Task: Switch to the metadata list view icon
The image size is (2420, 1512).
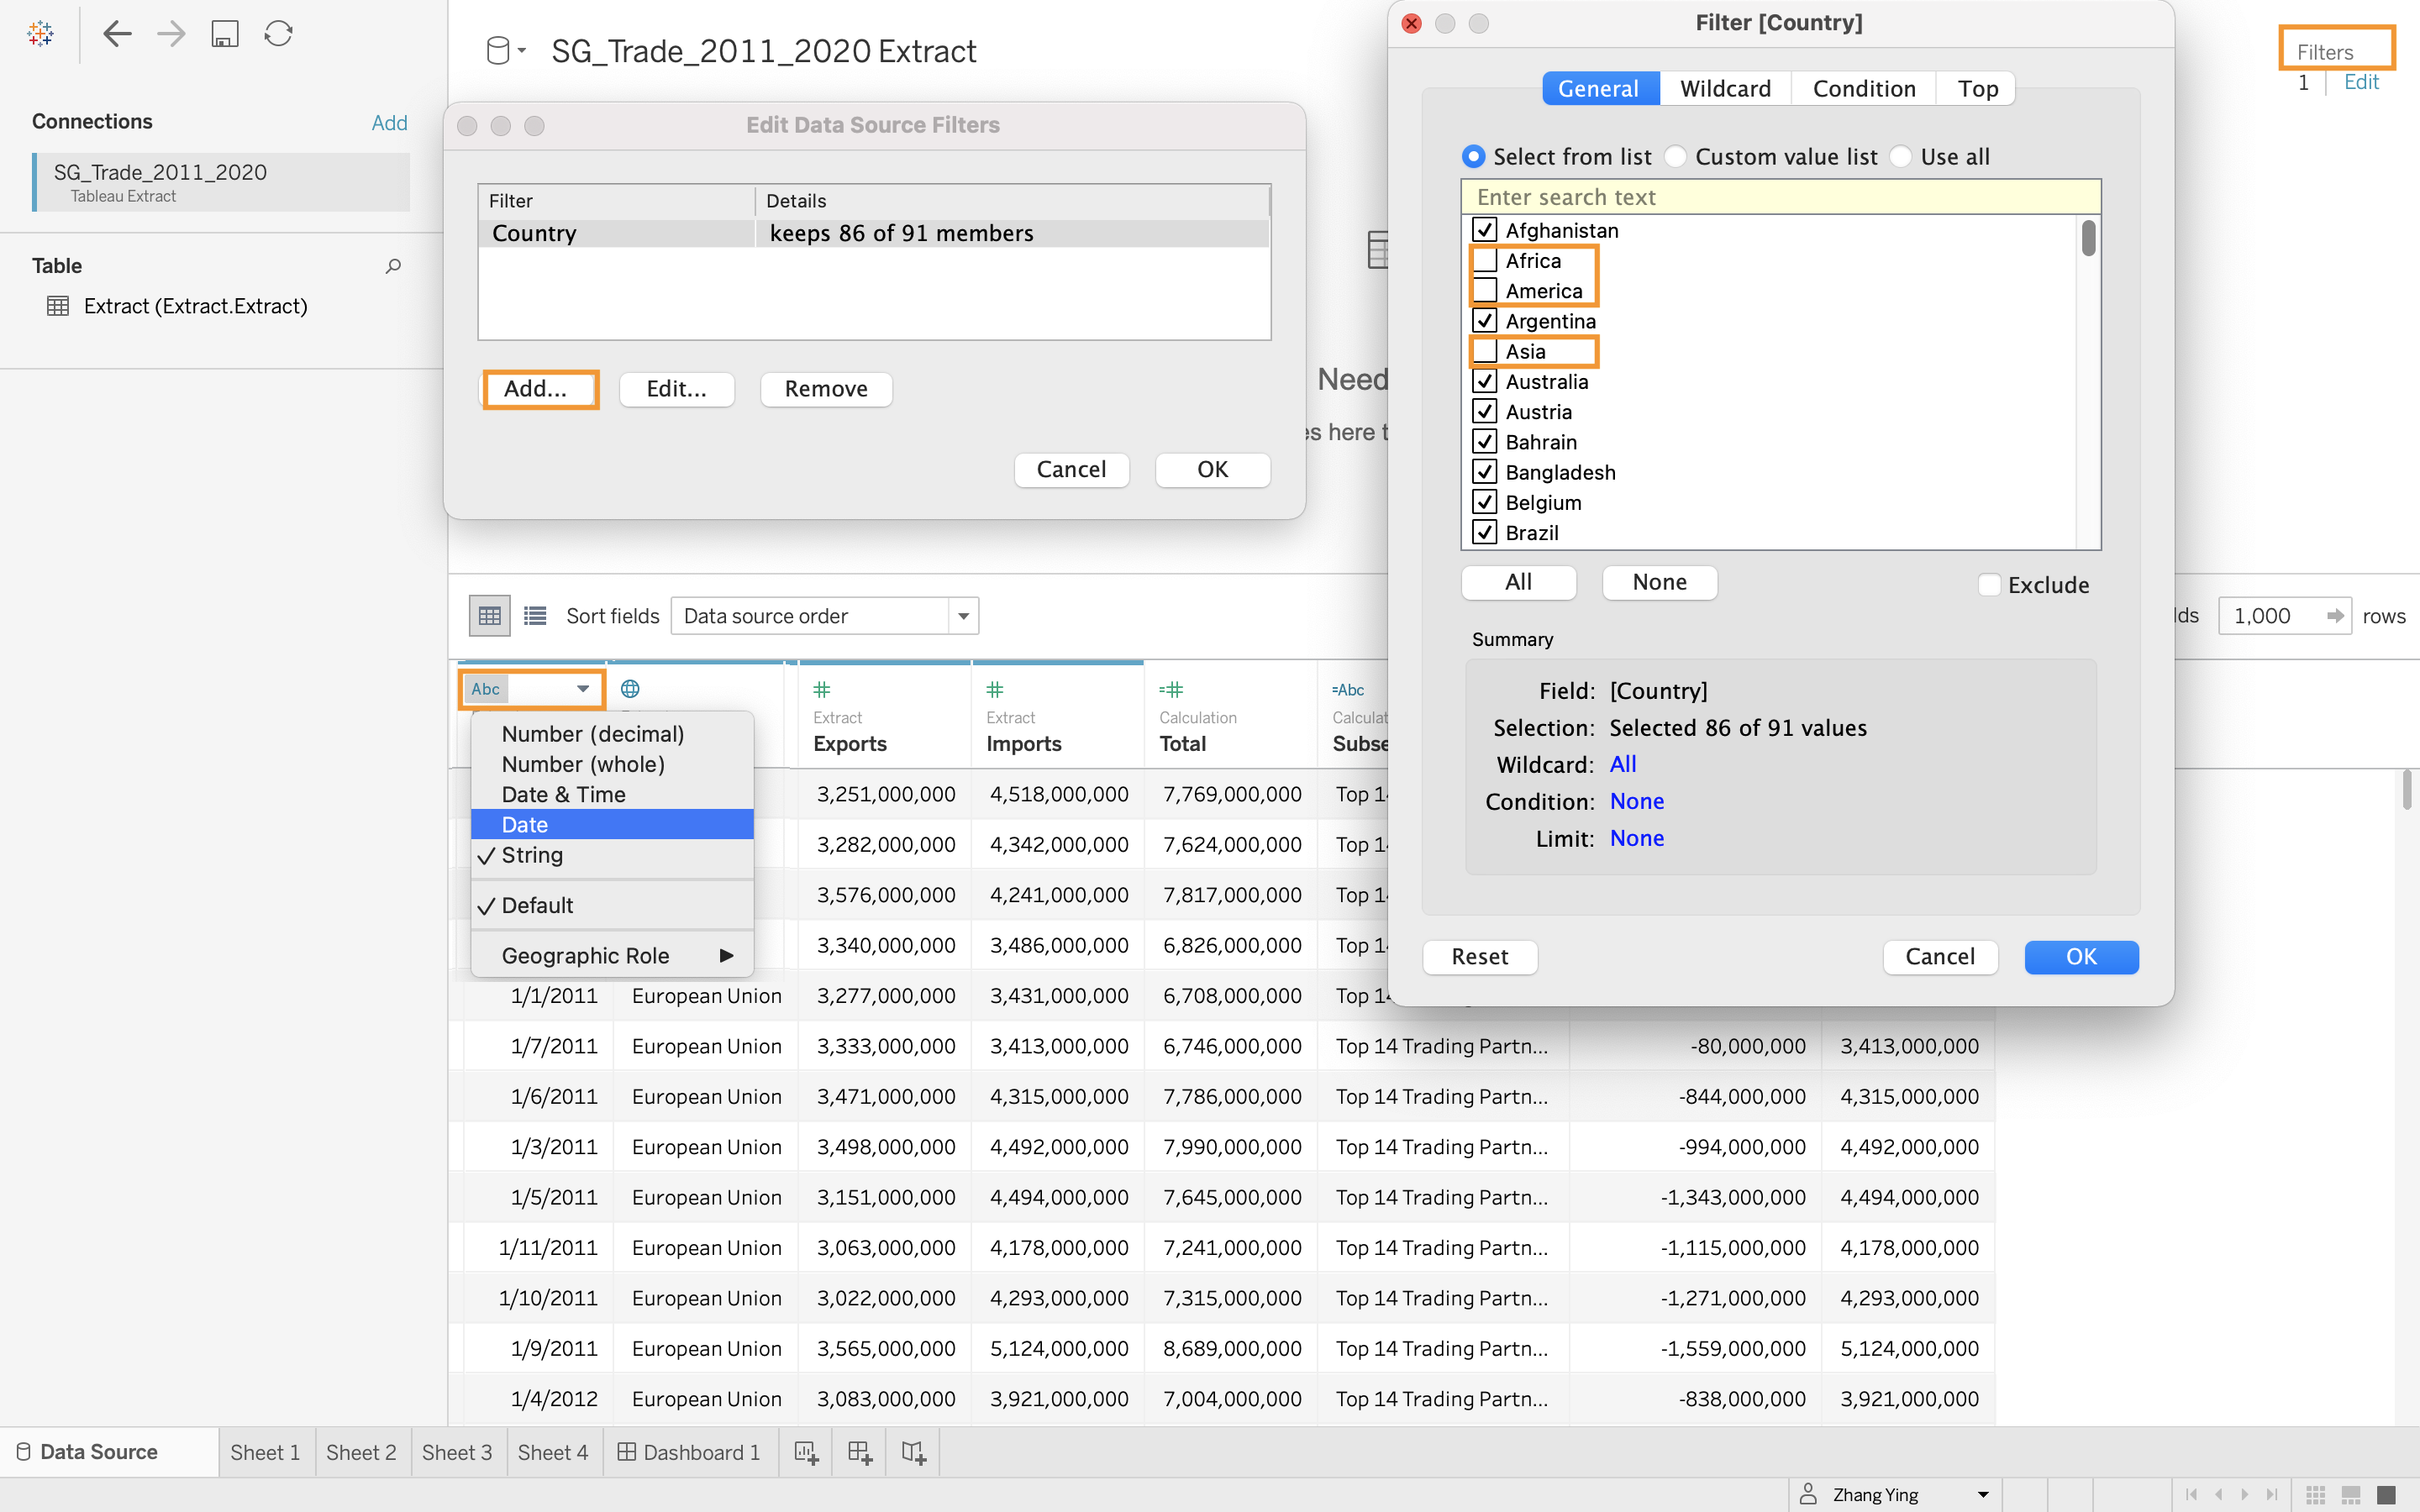Action: (x=535, y=616)
